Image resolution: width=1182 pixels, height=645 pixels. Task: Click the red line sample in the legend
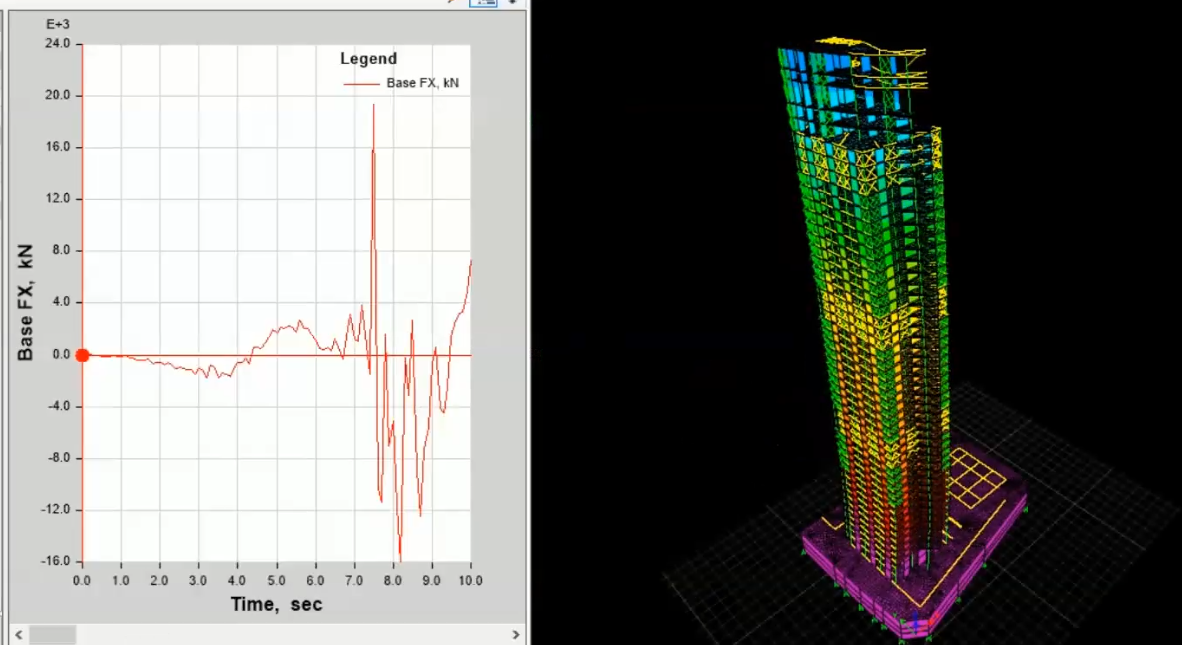362,84
